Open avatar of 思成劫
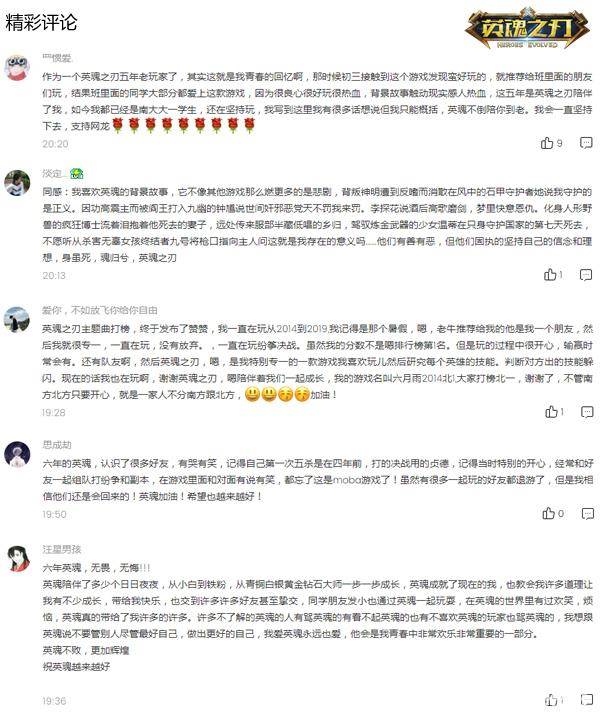This screenshot has height=721, width=600. (17, 454)
